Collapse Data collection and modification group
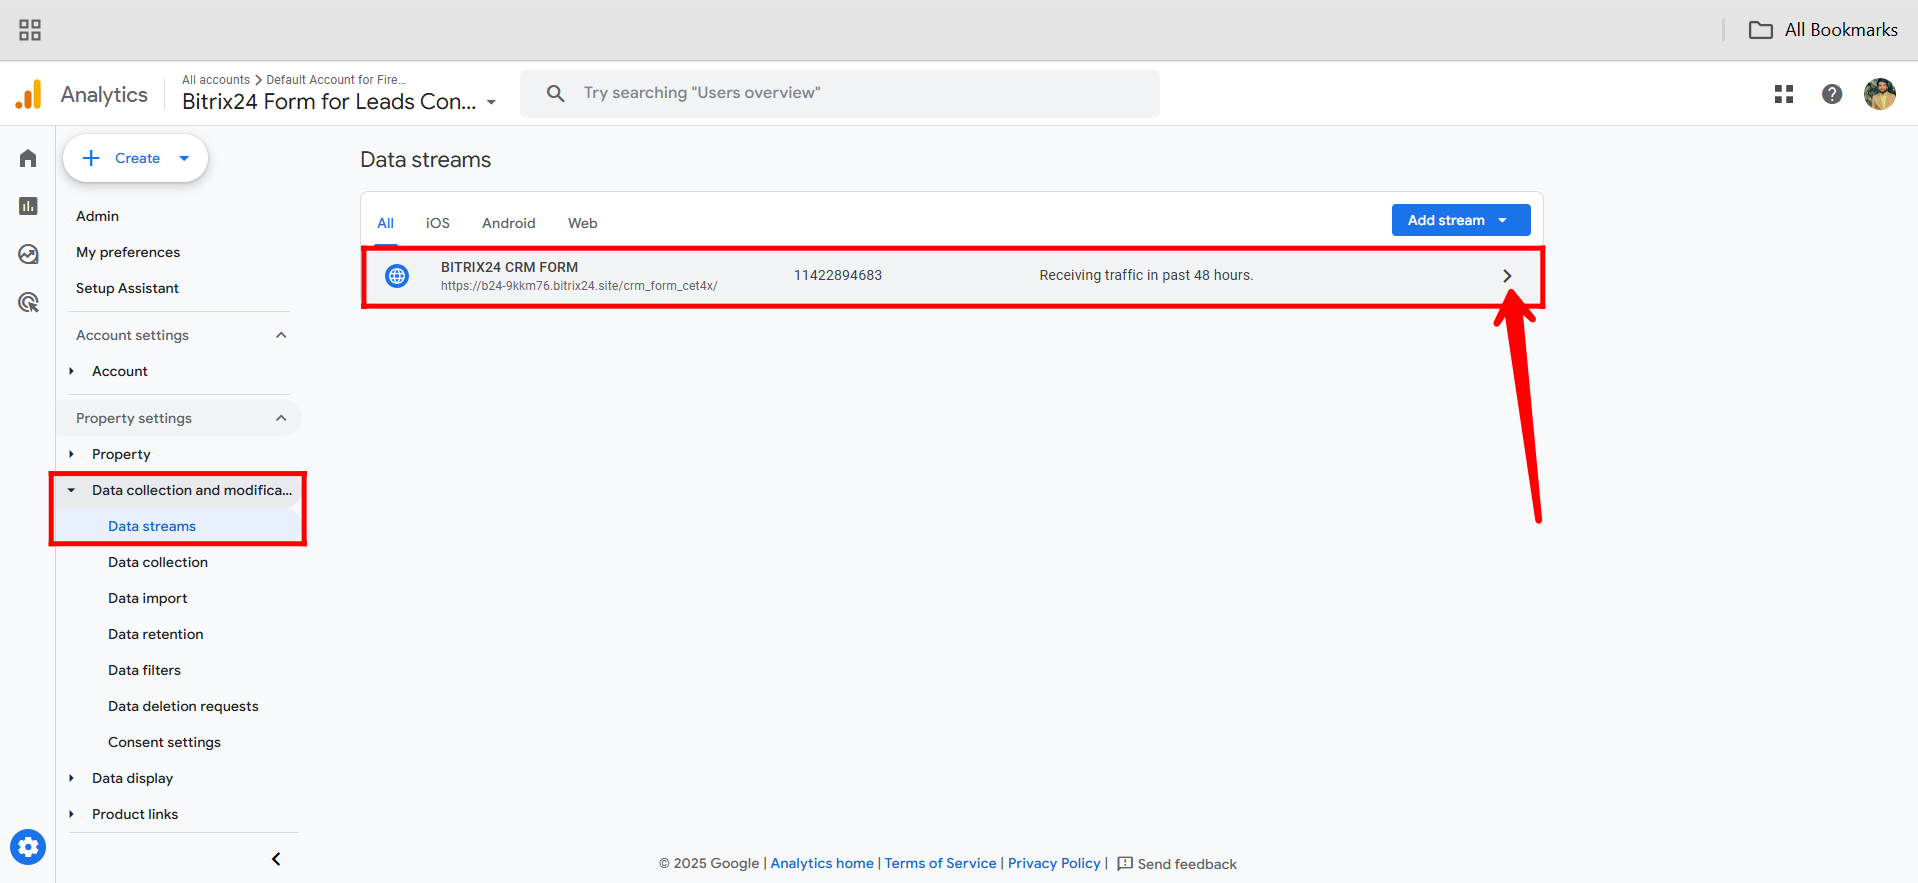1918x883 pixels. 71,490
